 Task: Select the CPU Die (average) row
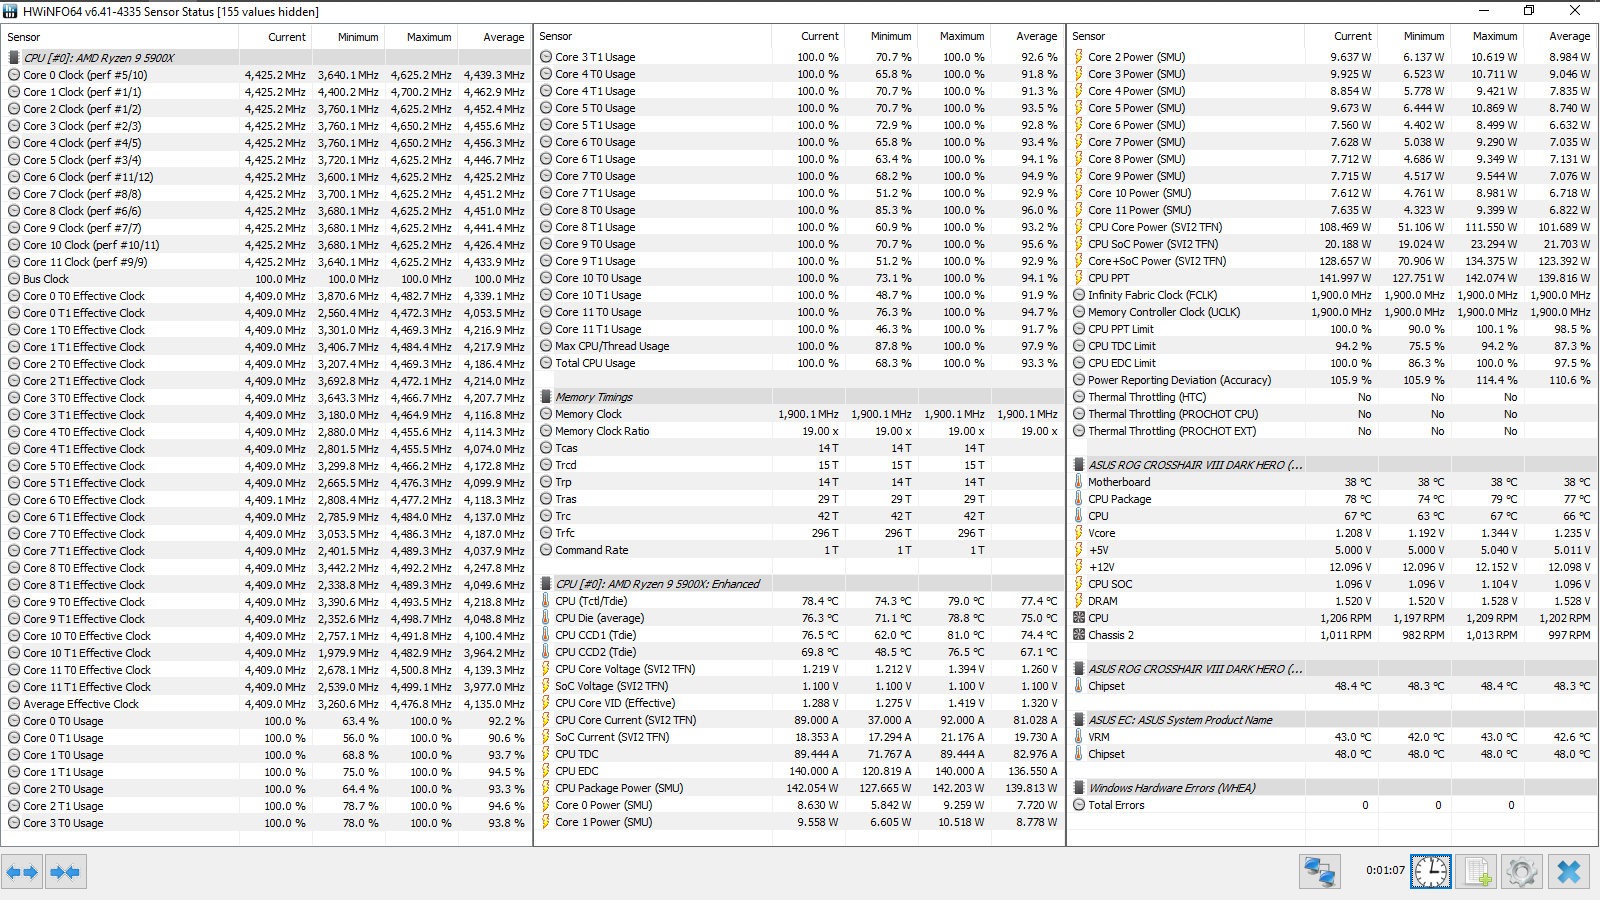[x=799, y=618]
